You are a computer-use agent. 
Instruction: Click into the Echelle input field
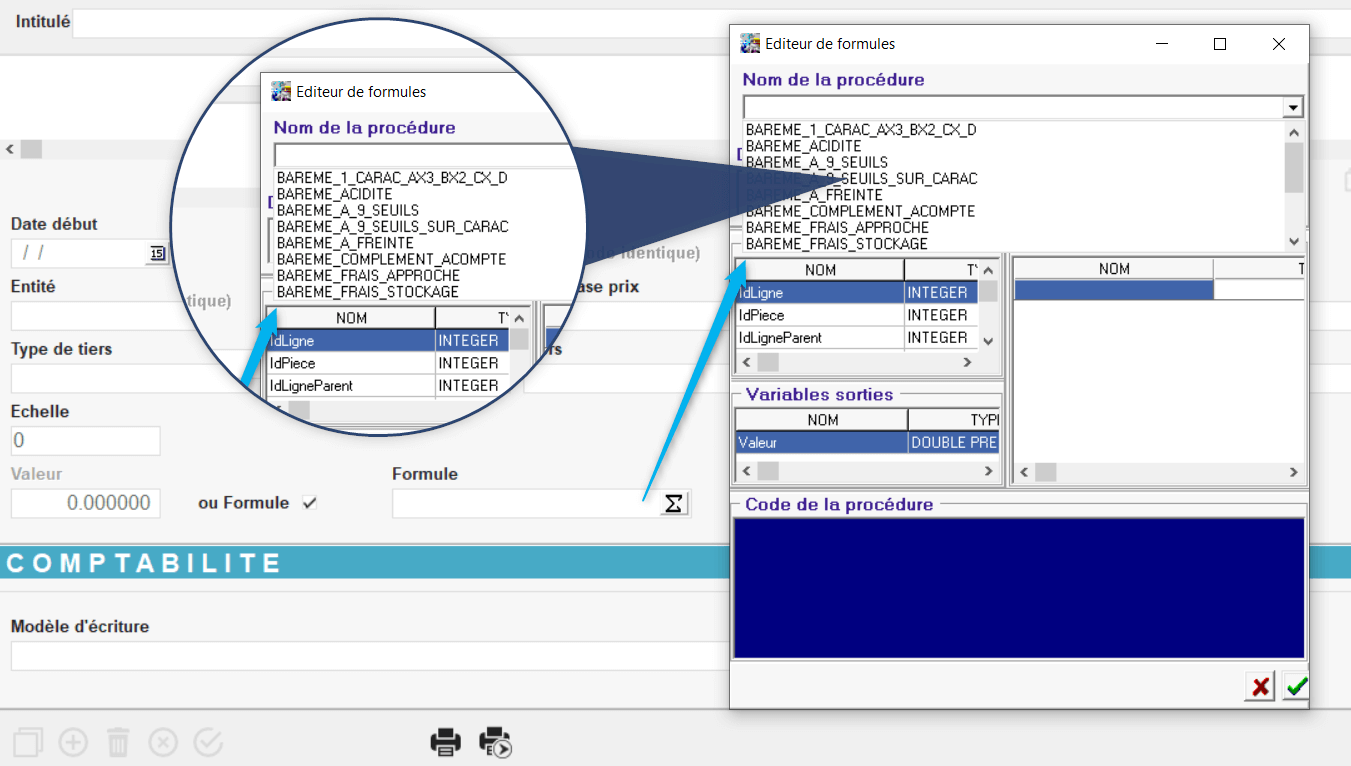coord(85,441)
